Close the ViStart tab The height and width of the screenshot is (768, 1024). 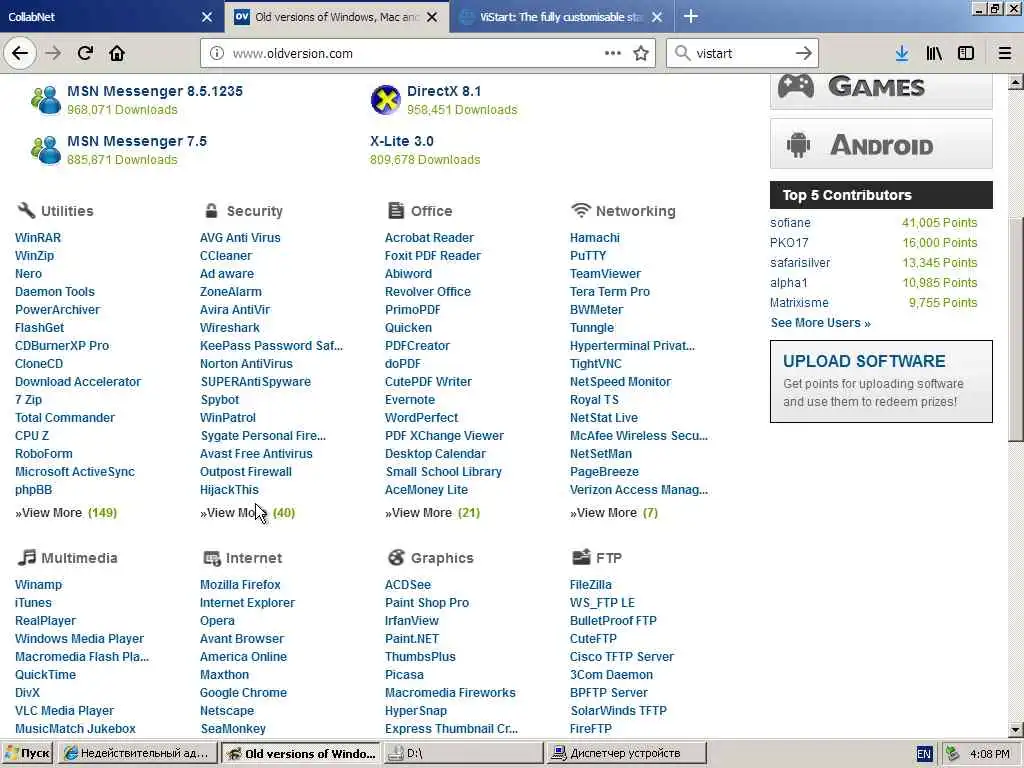click(x=657, y=17)
